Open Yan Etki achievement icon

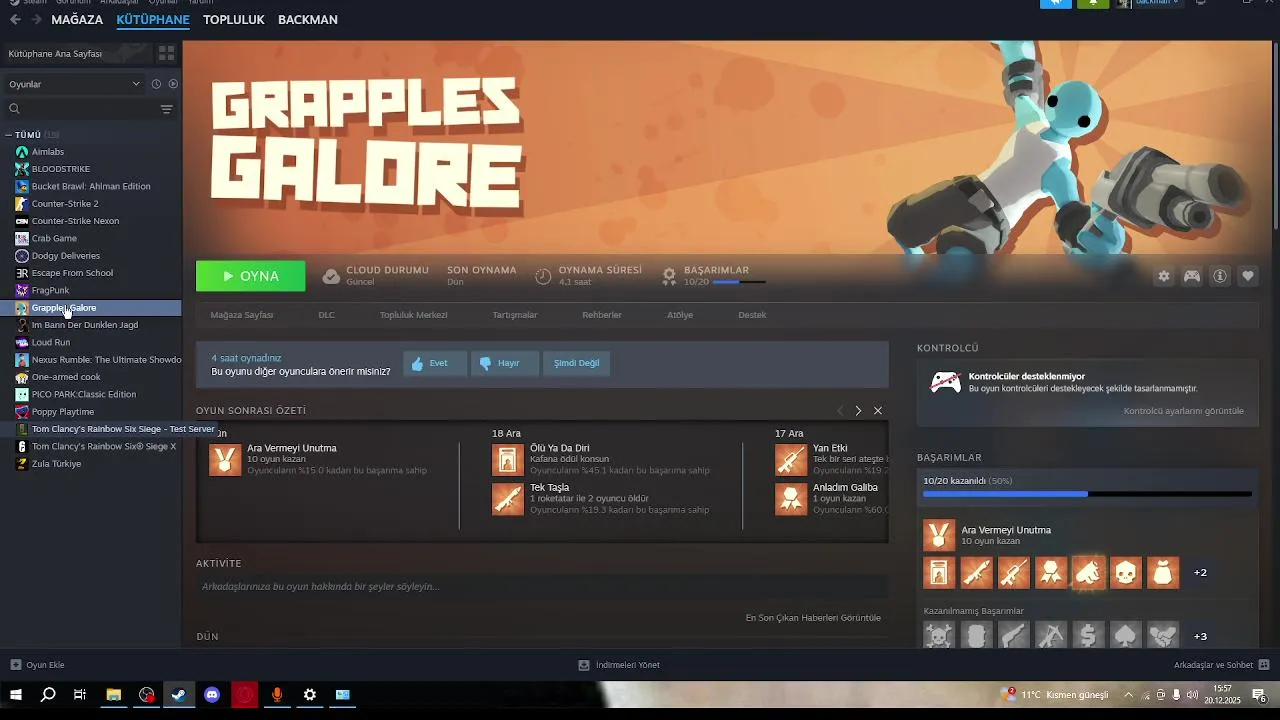pyautogui.click(x=791, y=460)
